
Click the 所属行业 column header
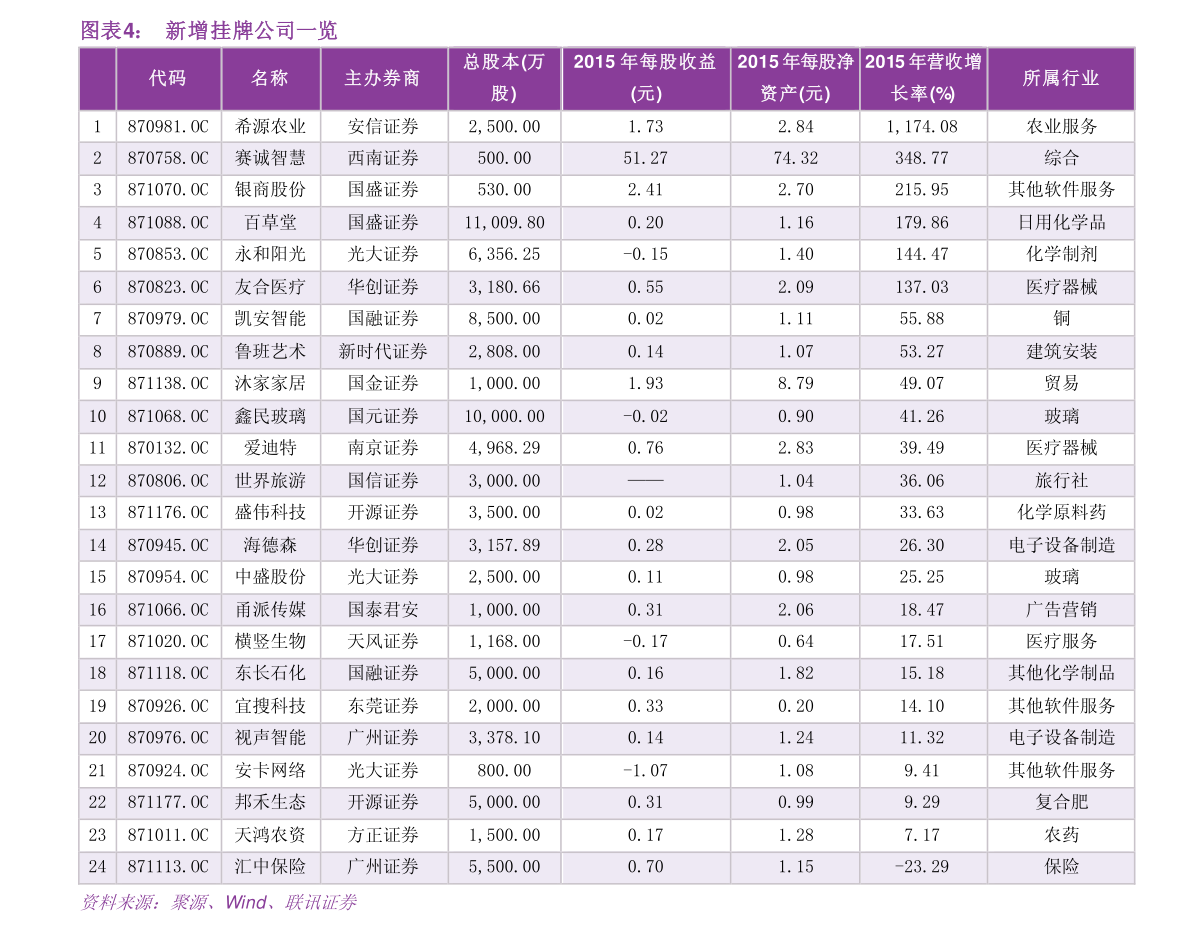[1060, 78]
